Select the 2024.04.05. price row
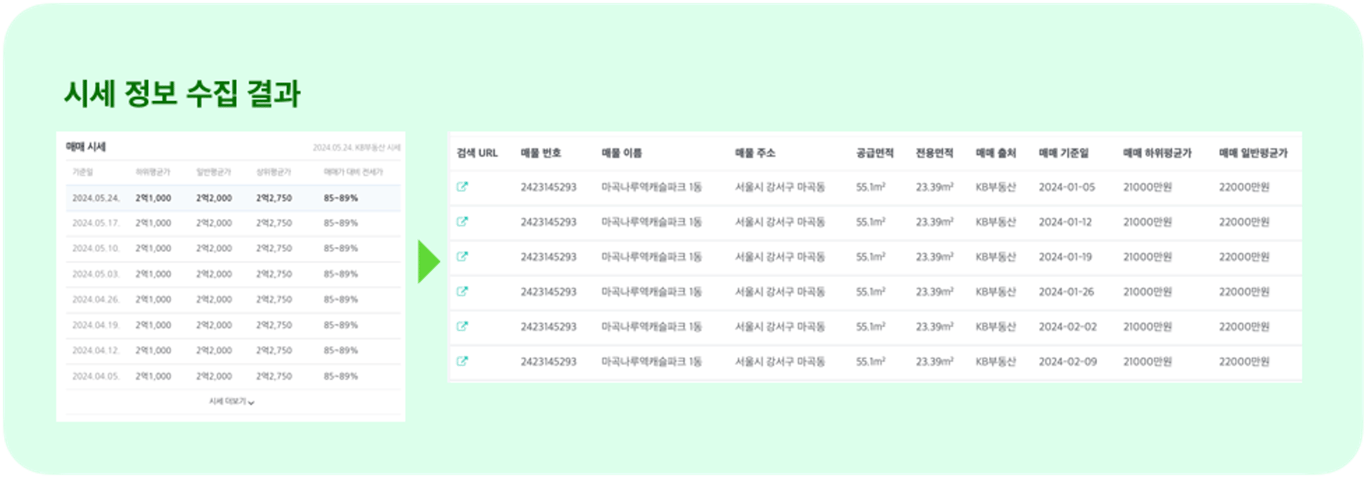1366x477 pixels. [233, 376]
